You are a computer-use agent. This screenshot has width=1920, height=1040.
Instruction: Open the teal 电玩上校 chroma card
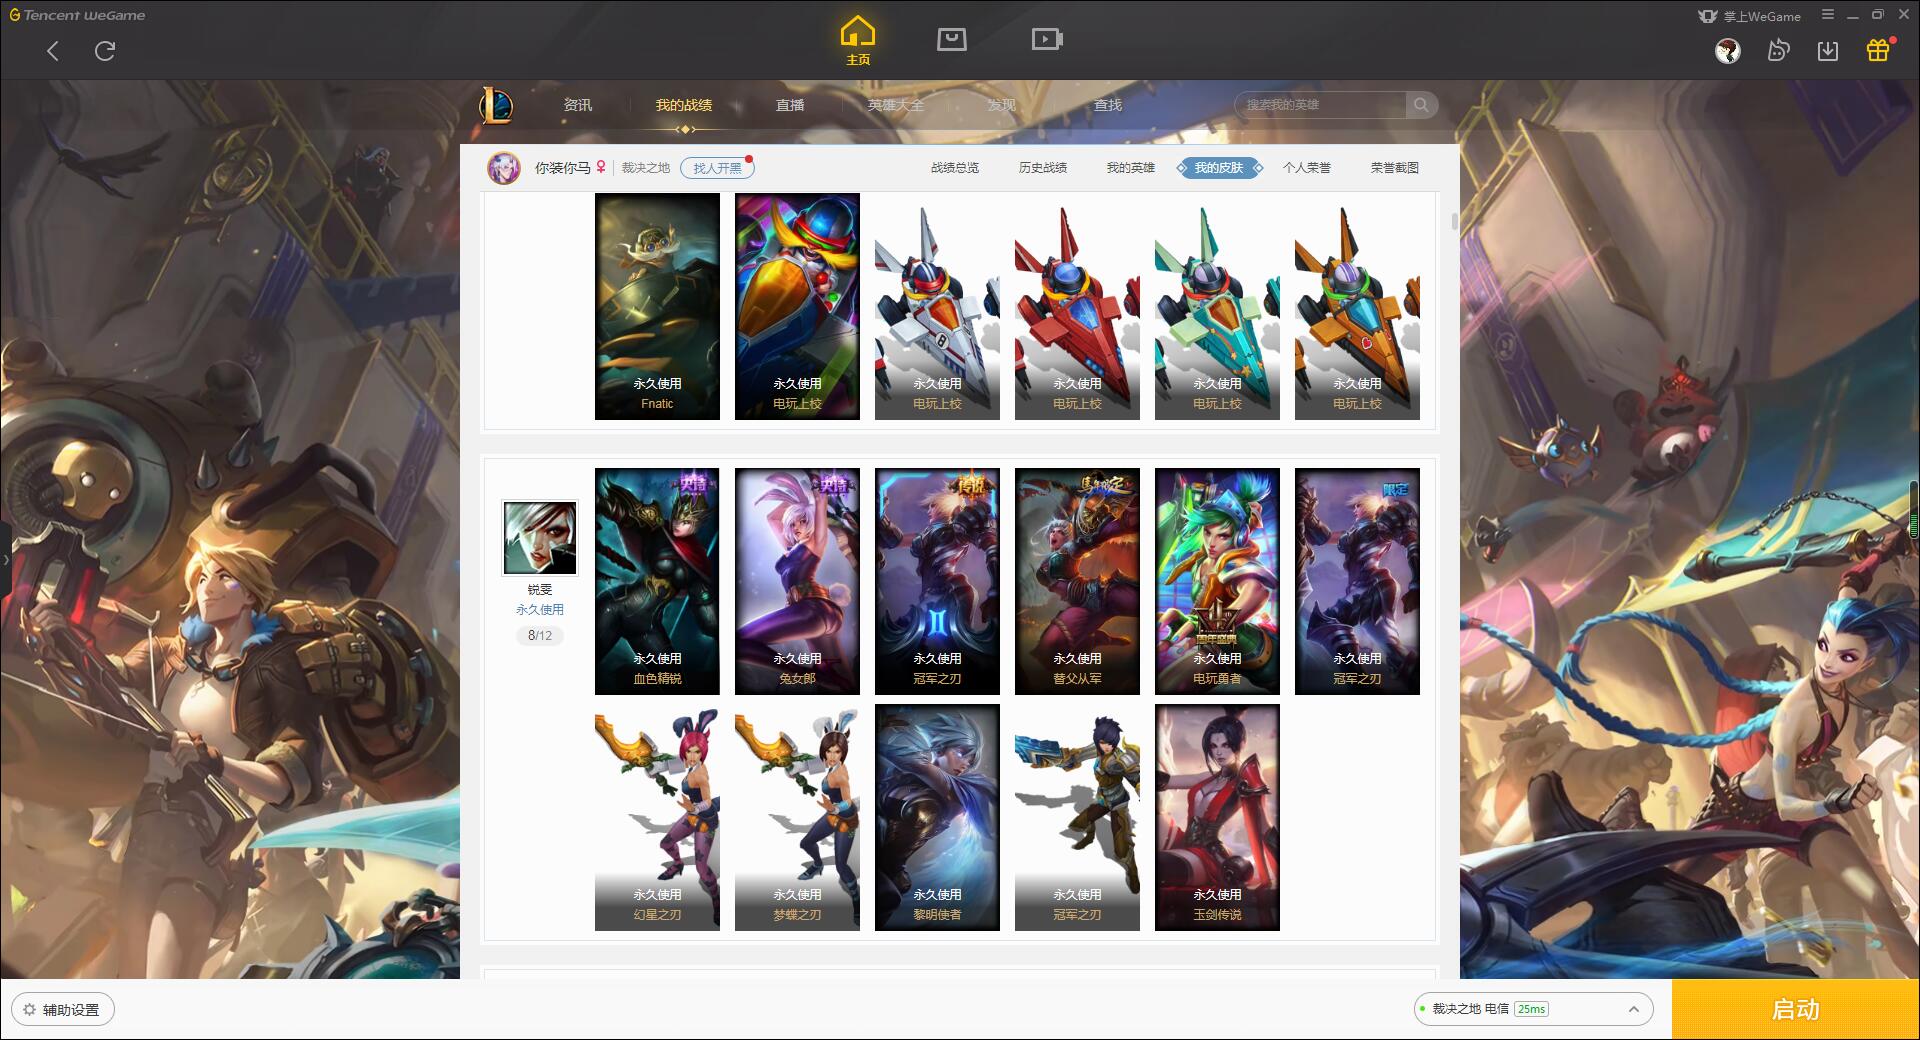1217,306
